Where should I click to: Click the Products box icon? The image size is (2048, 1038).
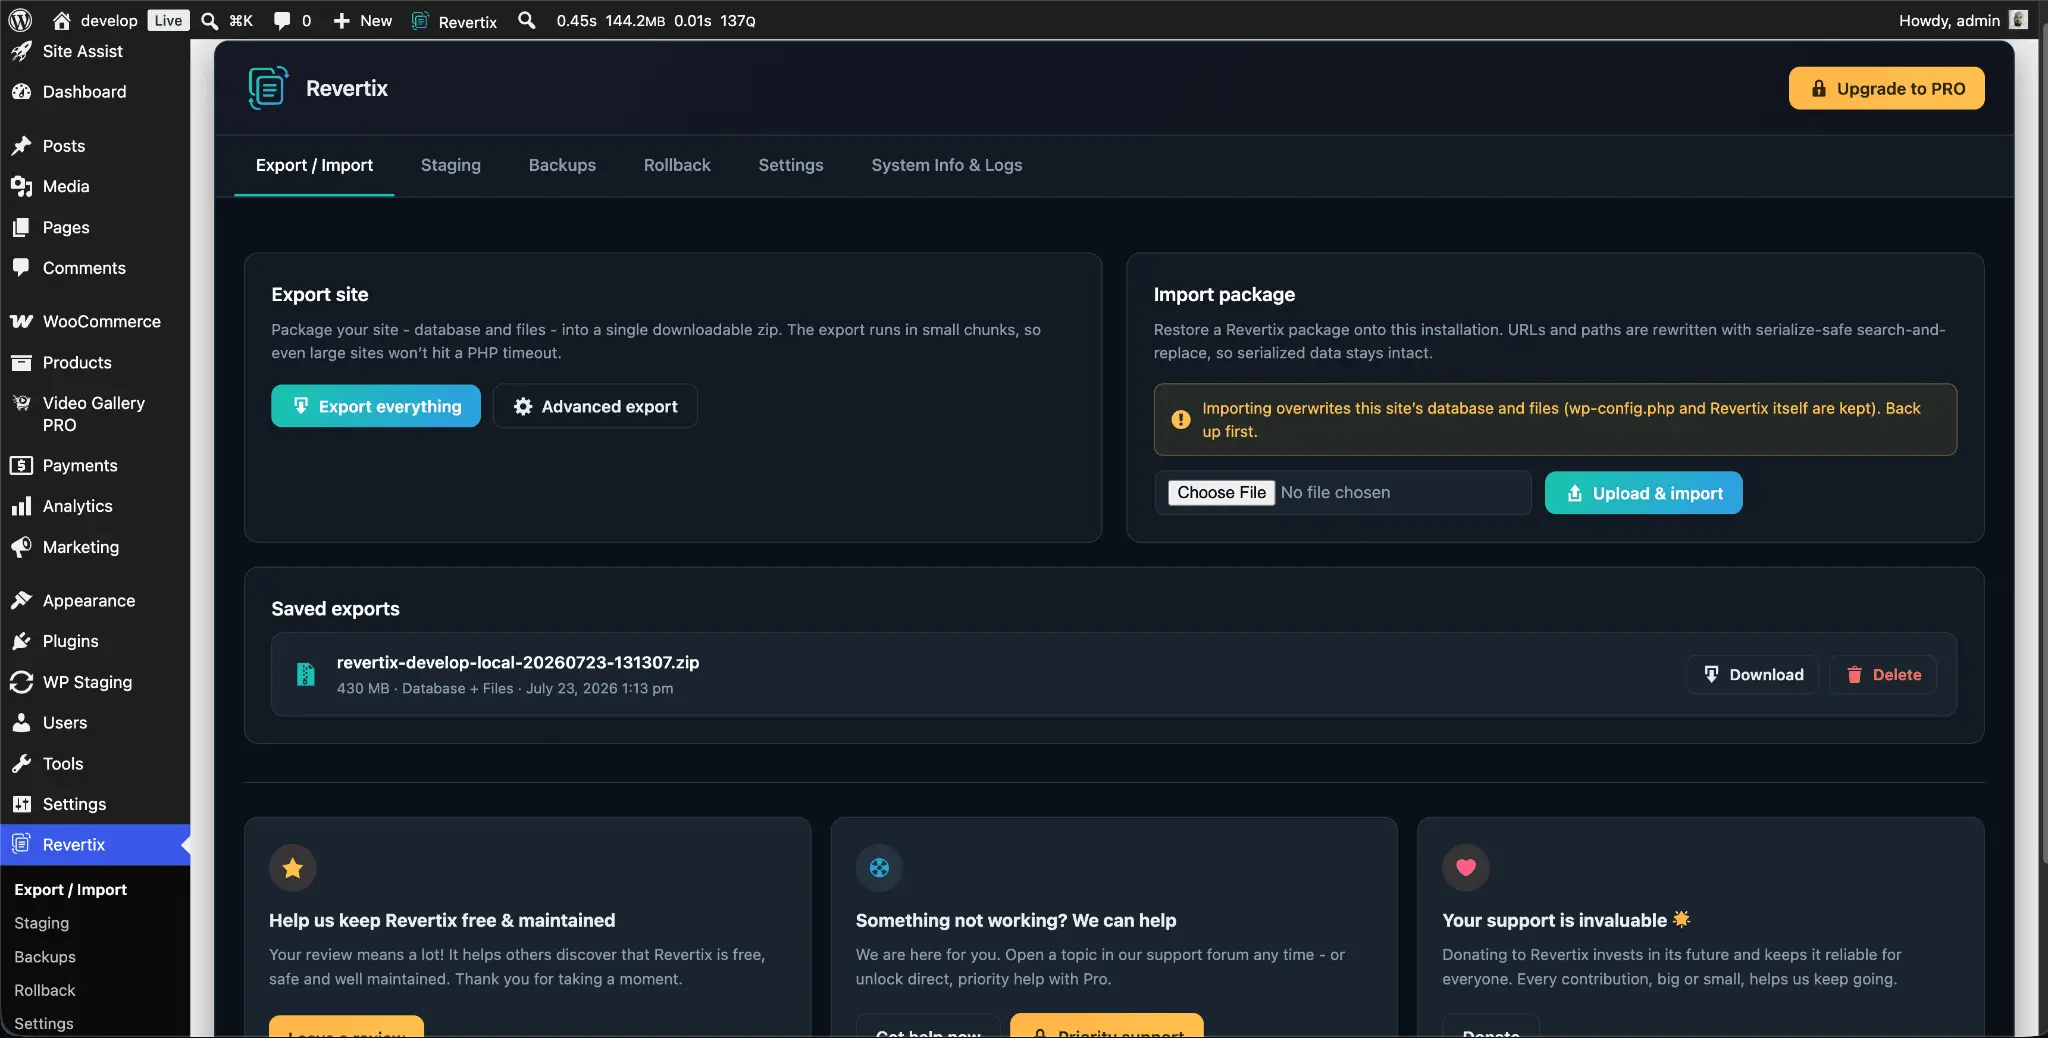click(x=21, y=362)
